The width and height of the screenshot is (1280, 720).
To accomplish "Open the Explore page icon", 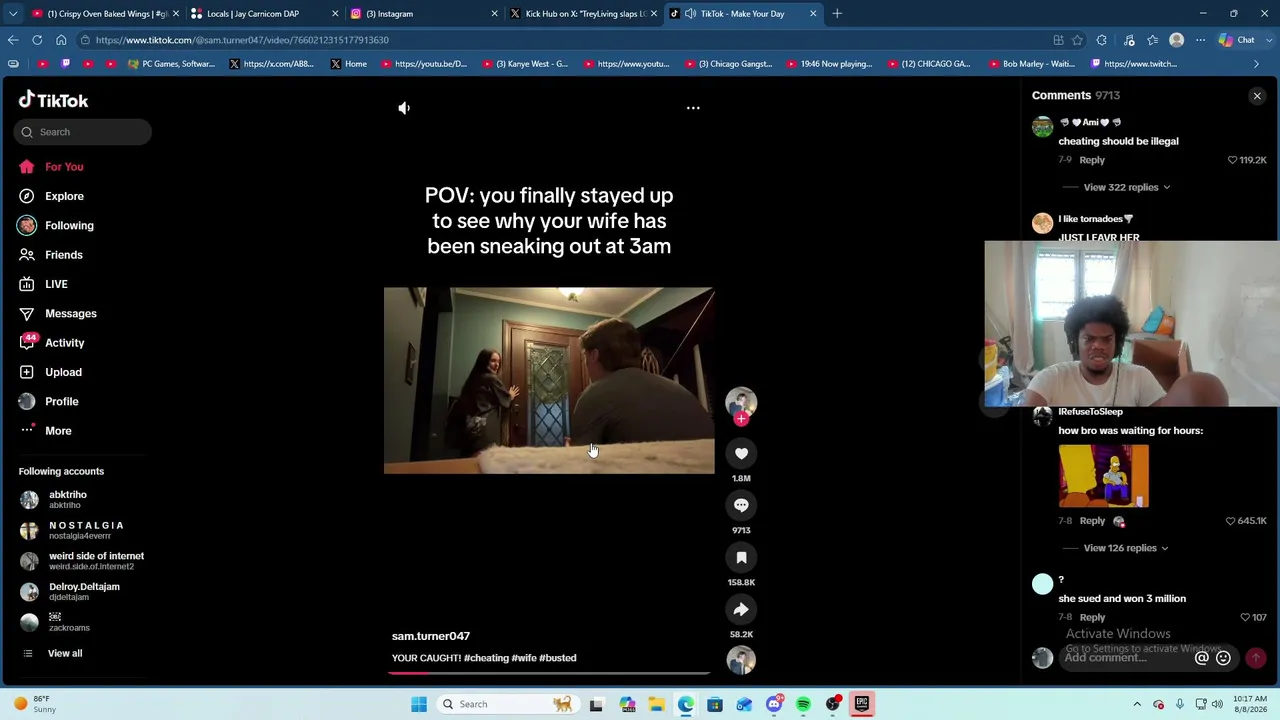I will (x=27, y=196).
